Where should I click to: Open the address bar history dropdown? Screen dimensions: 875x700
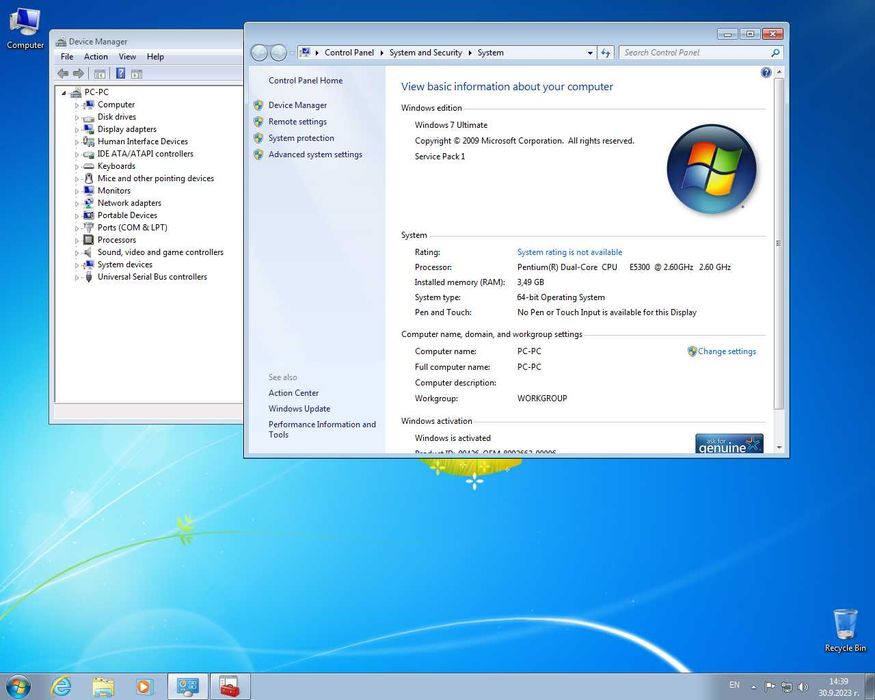click(x=590, y=53)
